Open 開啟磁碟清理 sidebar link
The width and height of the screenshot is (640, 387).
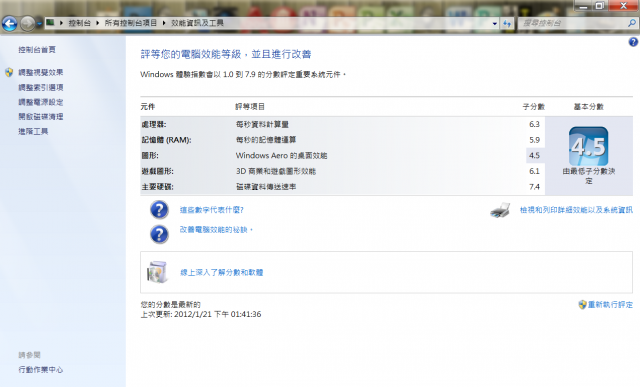(x=40, y=117)
